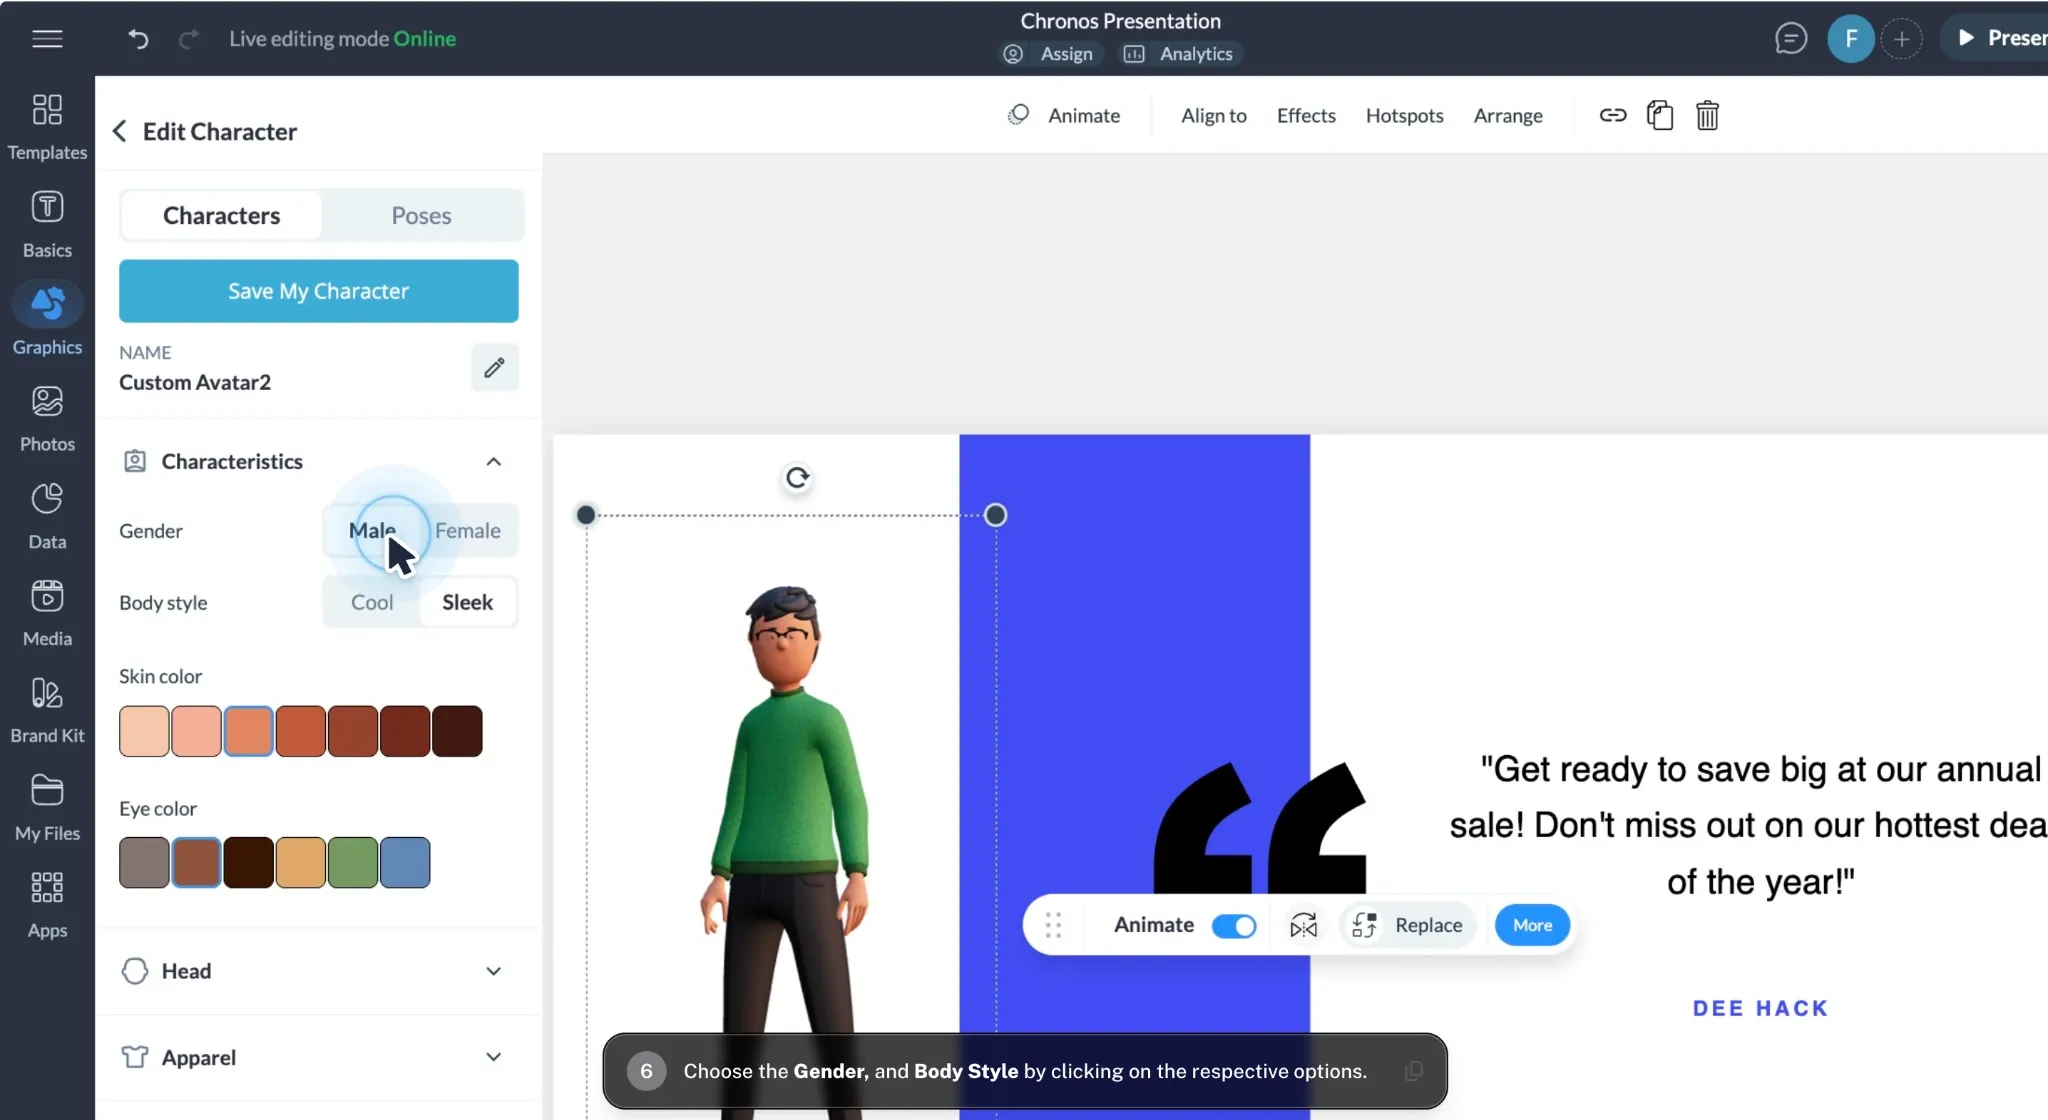Delete the selected element with the trash icon
Screen dimensions: 2048x1120
coord(1707,115)
